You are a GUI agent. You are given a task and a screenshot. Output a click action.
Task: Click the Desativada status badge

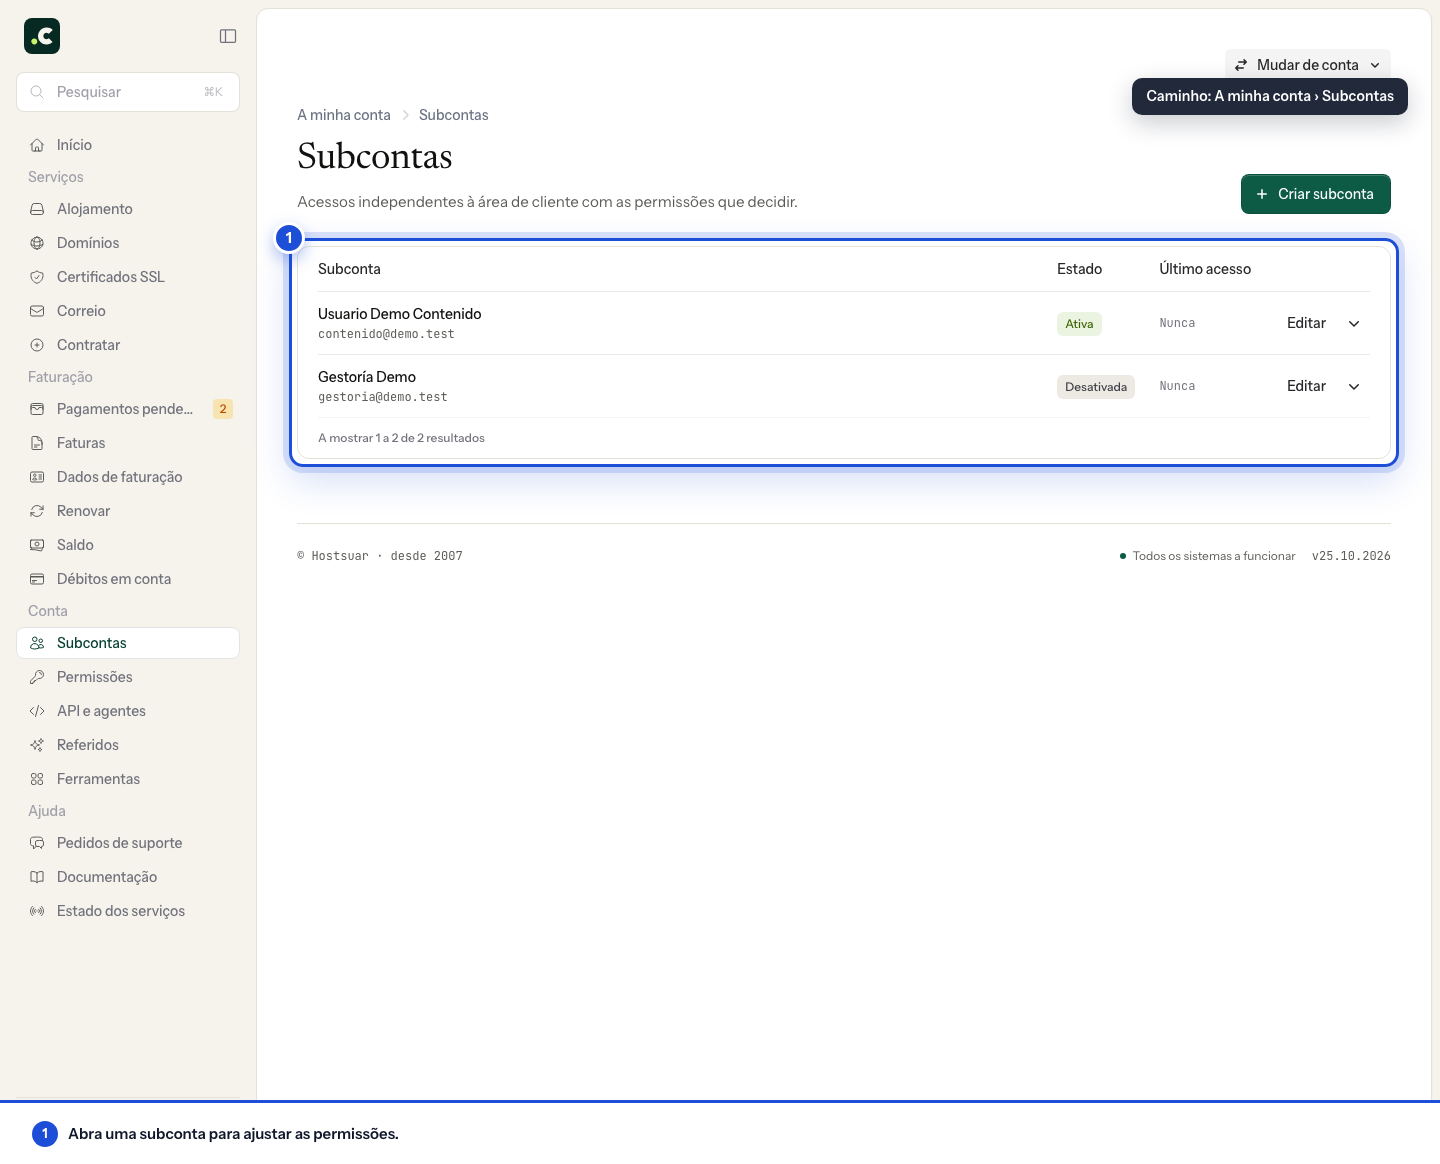pyautogui.click(x=1096, y=387)
